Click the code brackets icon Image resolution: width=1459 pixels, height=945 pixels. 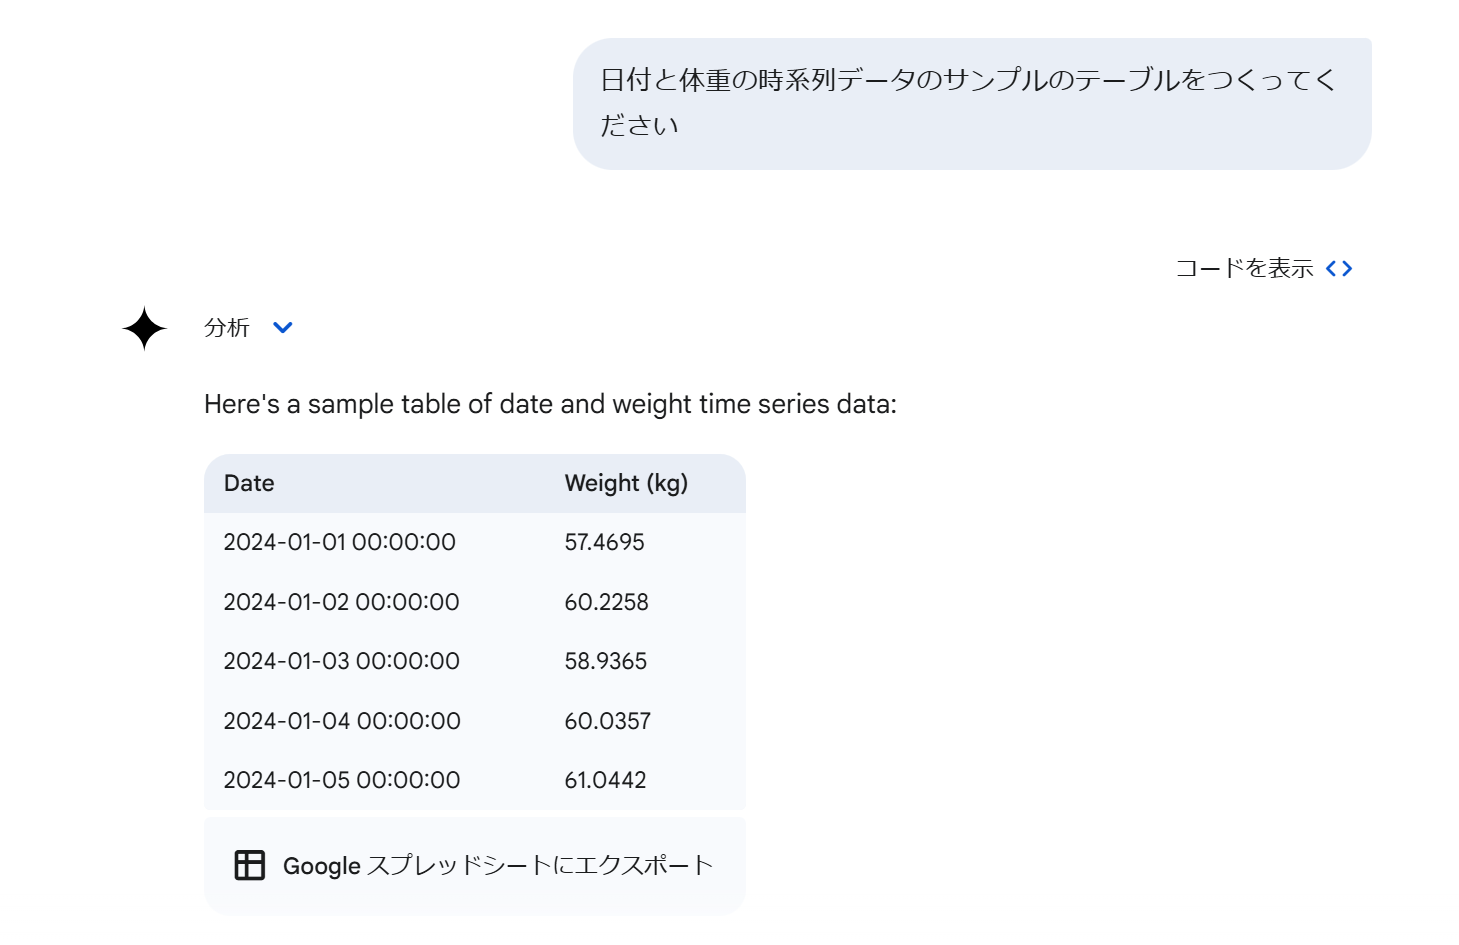pyautogui.click(x=1339, y=268)
